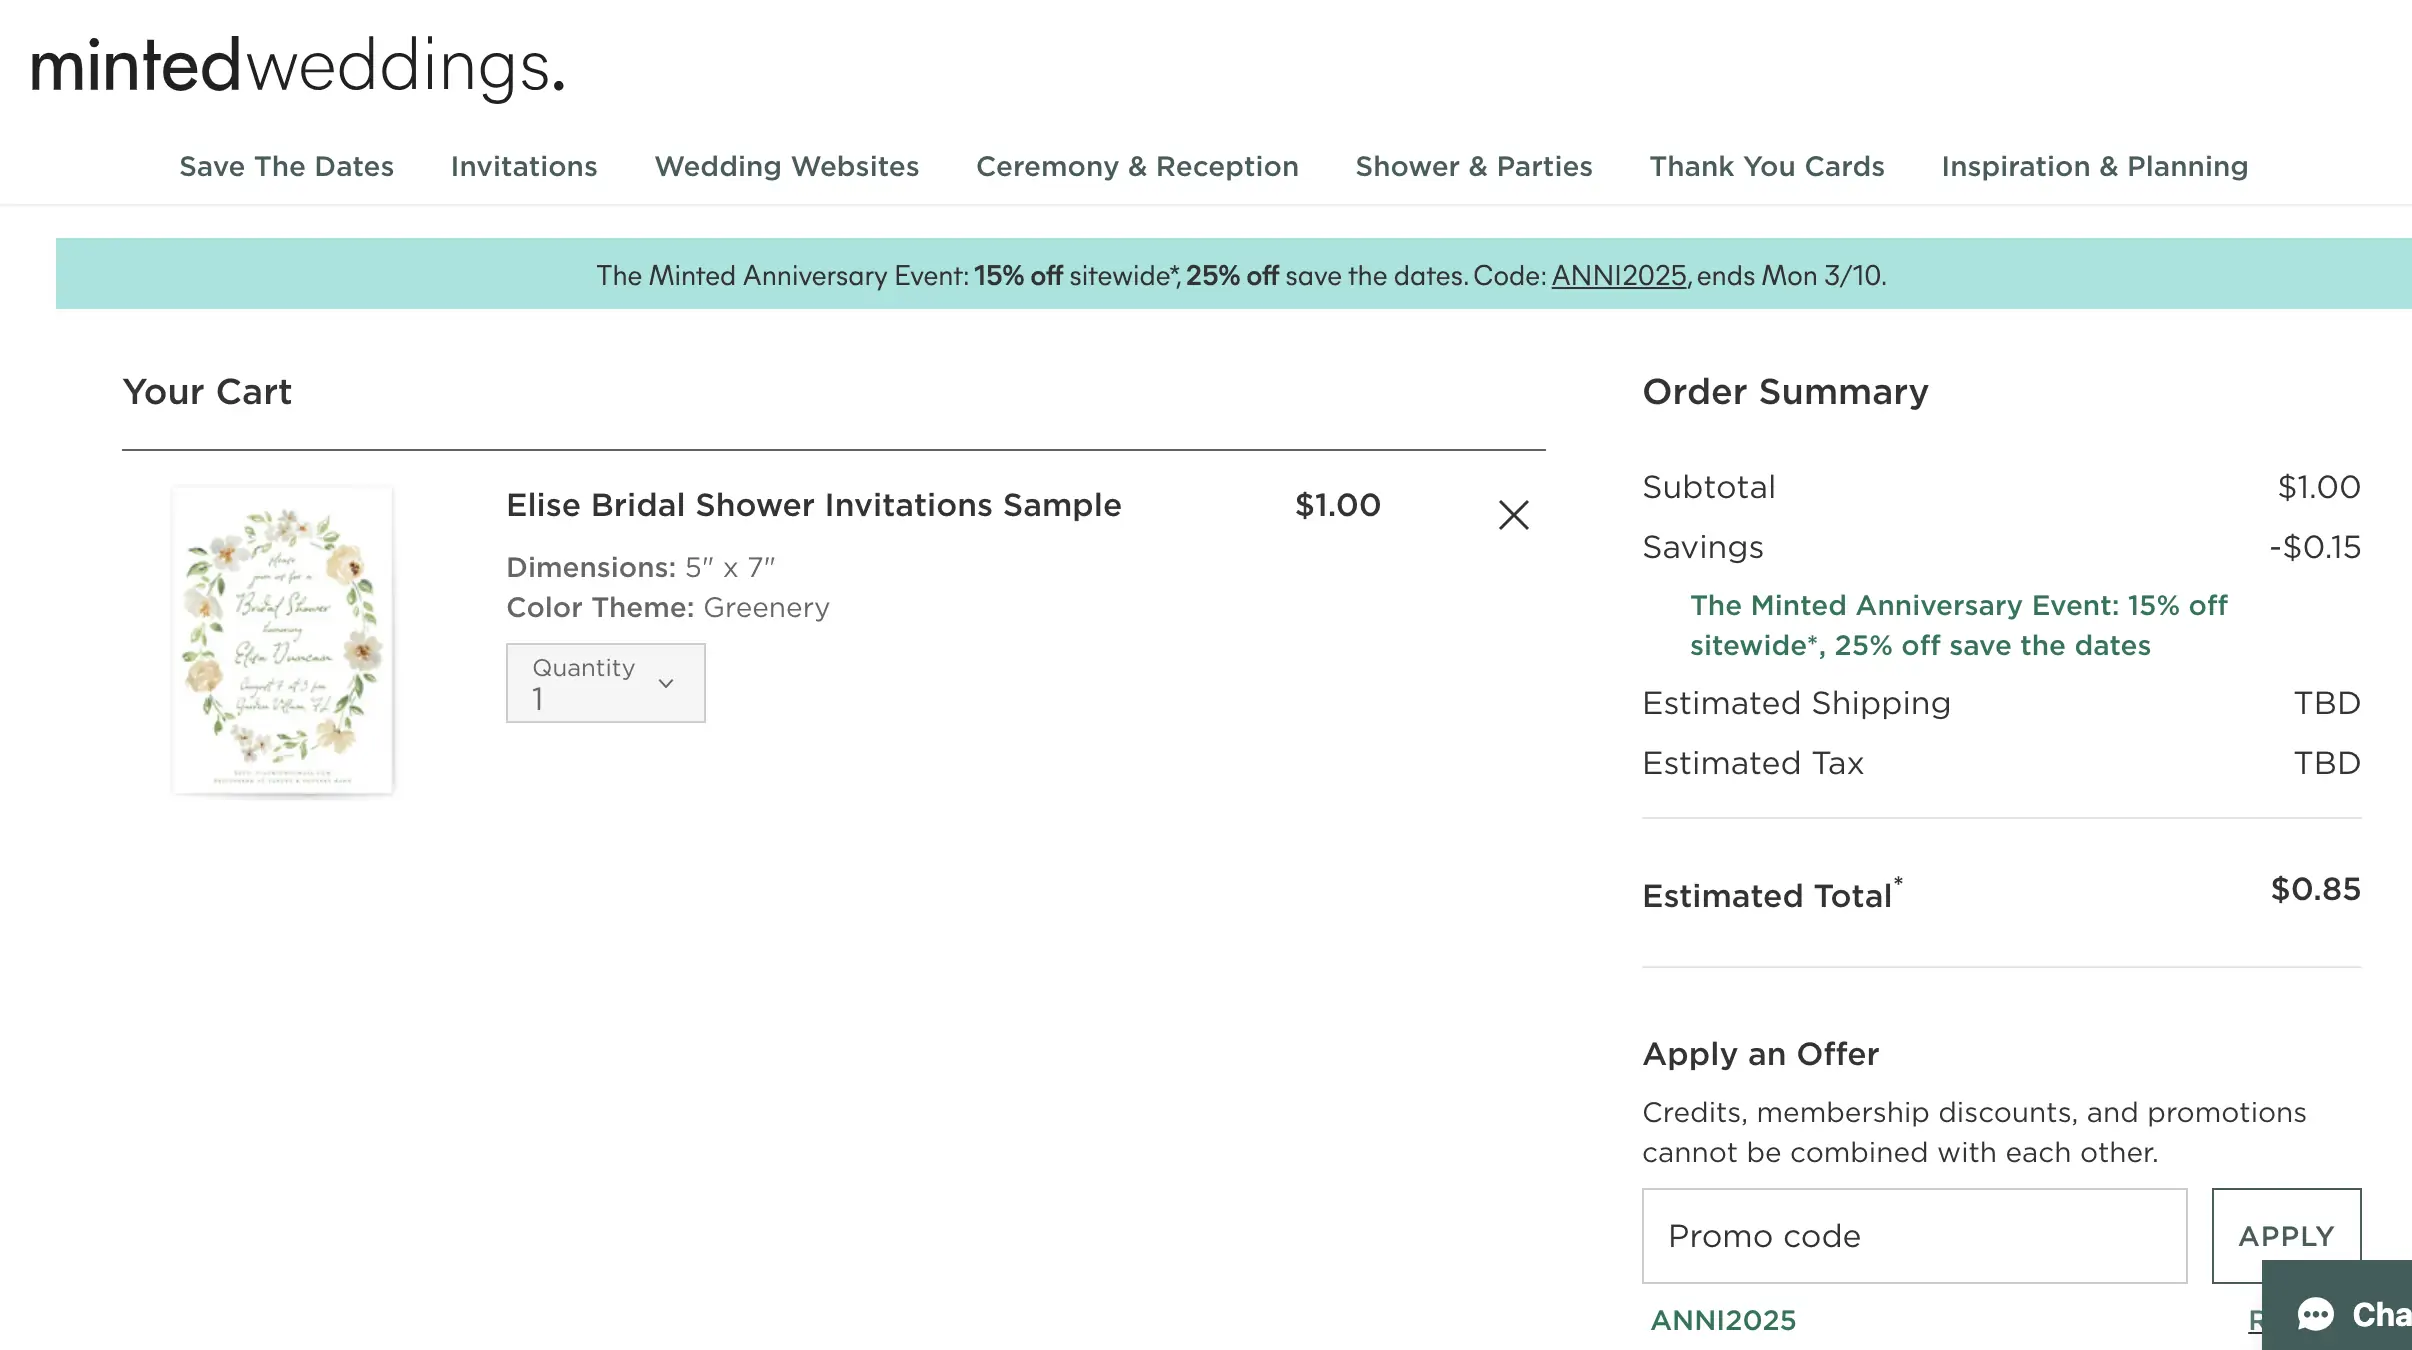Open Shower & Parties menu

(1473, 166)
